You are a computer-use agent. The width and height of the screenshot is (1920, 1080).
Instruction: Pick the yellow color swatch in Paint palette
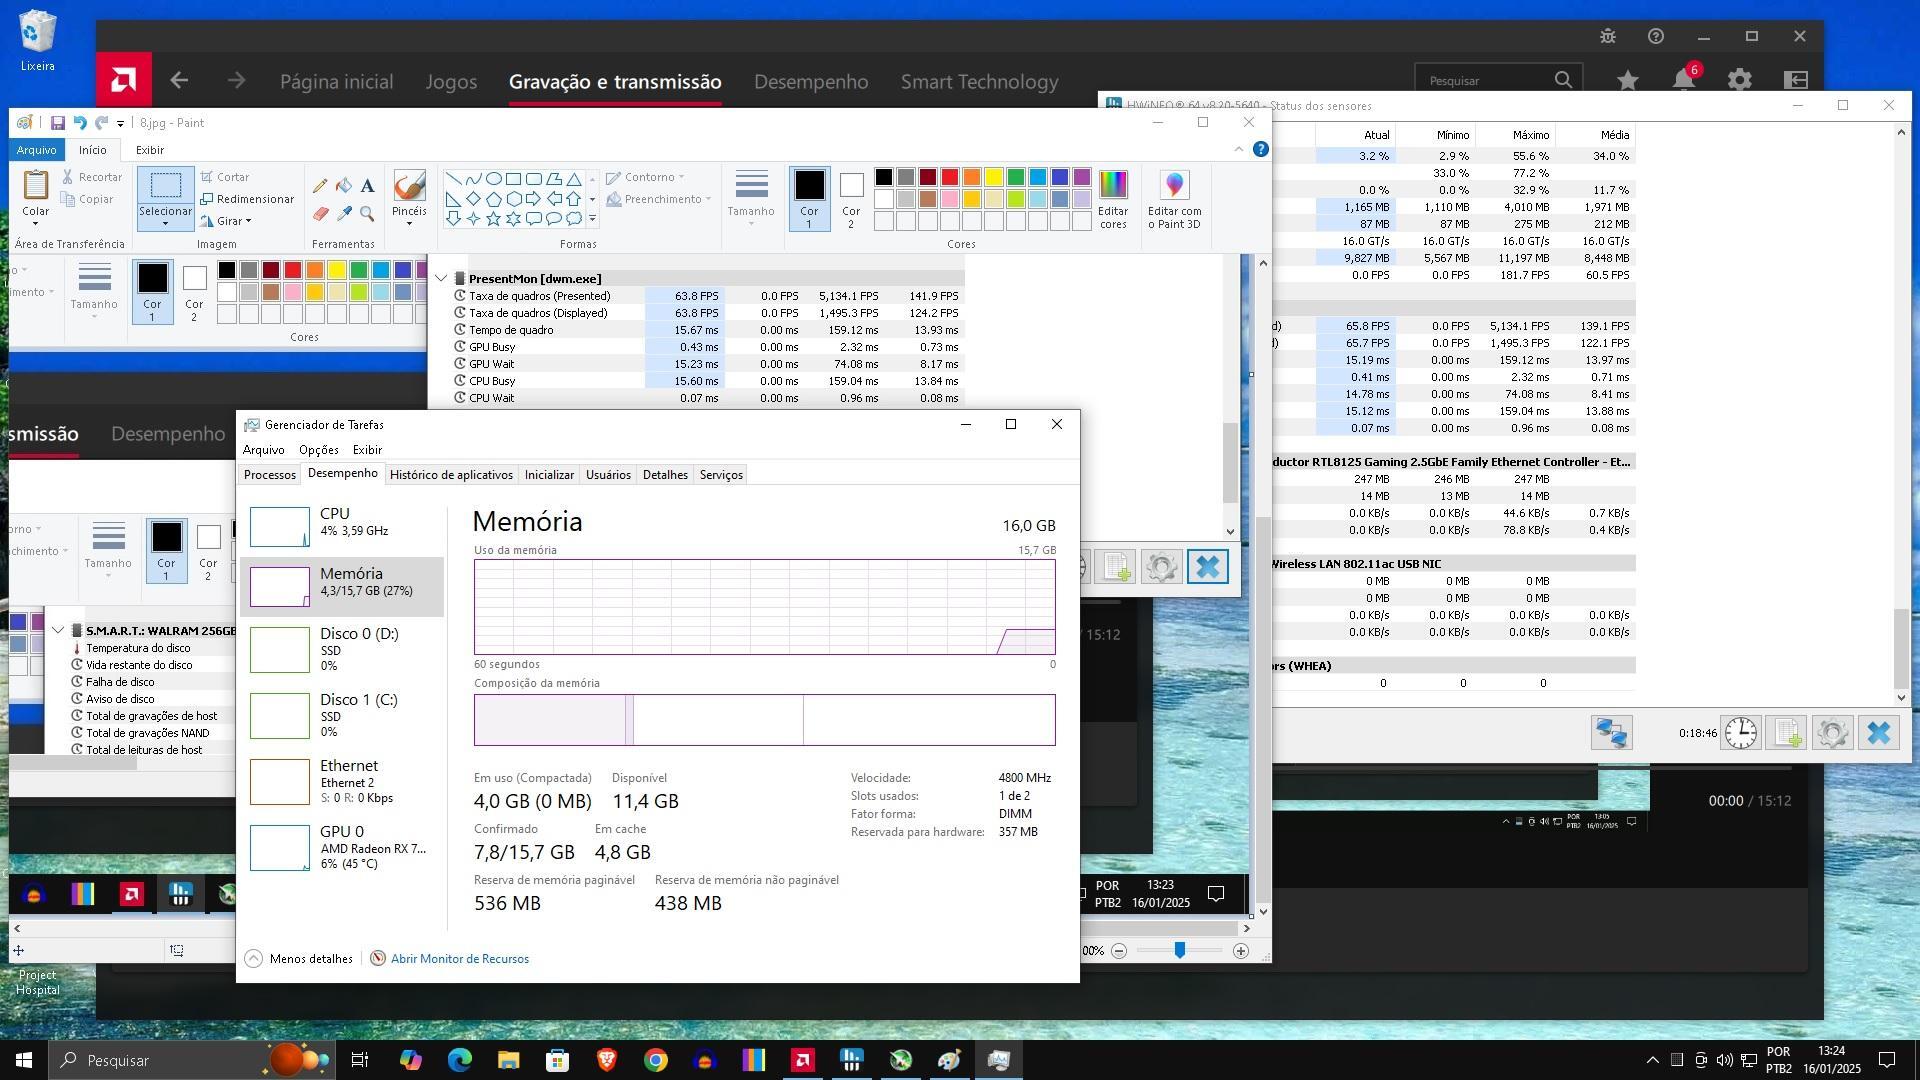(x=994, y=177)
